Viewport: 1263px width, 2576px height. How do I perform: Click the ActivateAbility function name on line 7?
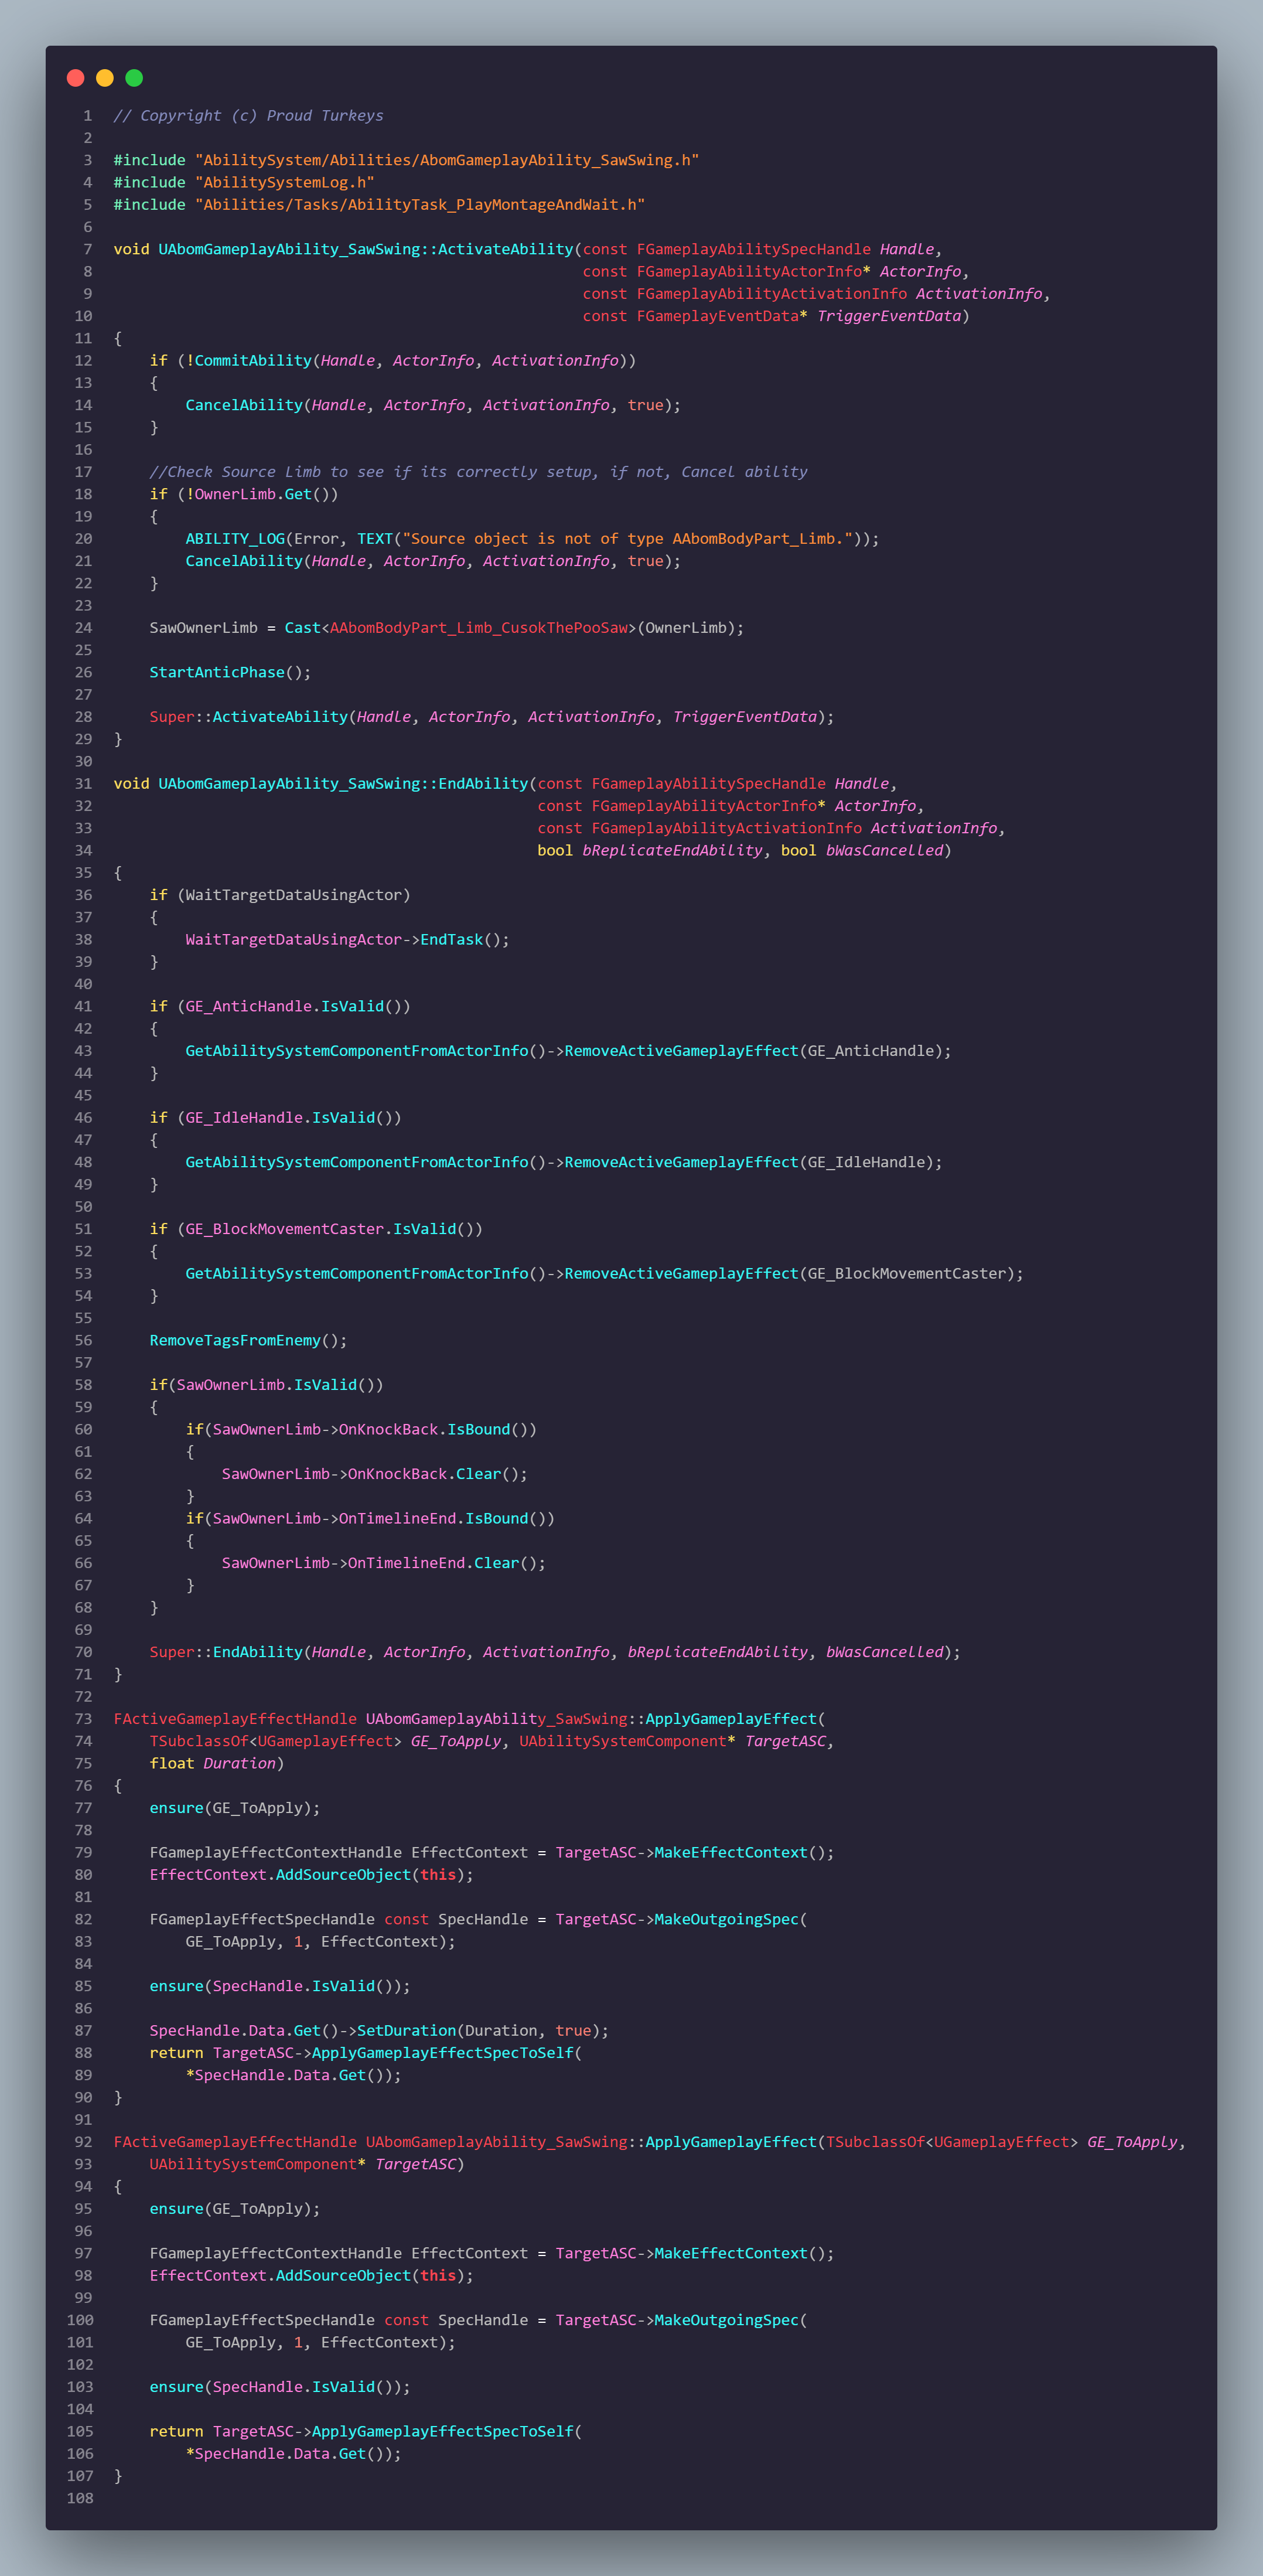[506, 249]
